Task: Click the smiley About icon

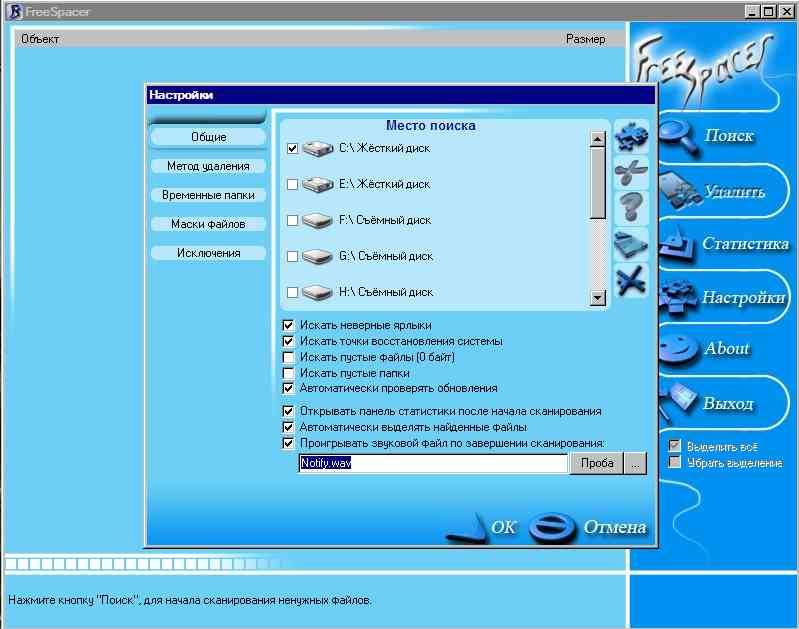Action: 675,349
